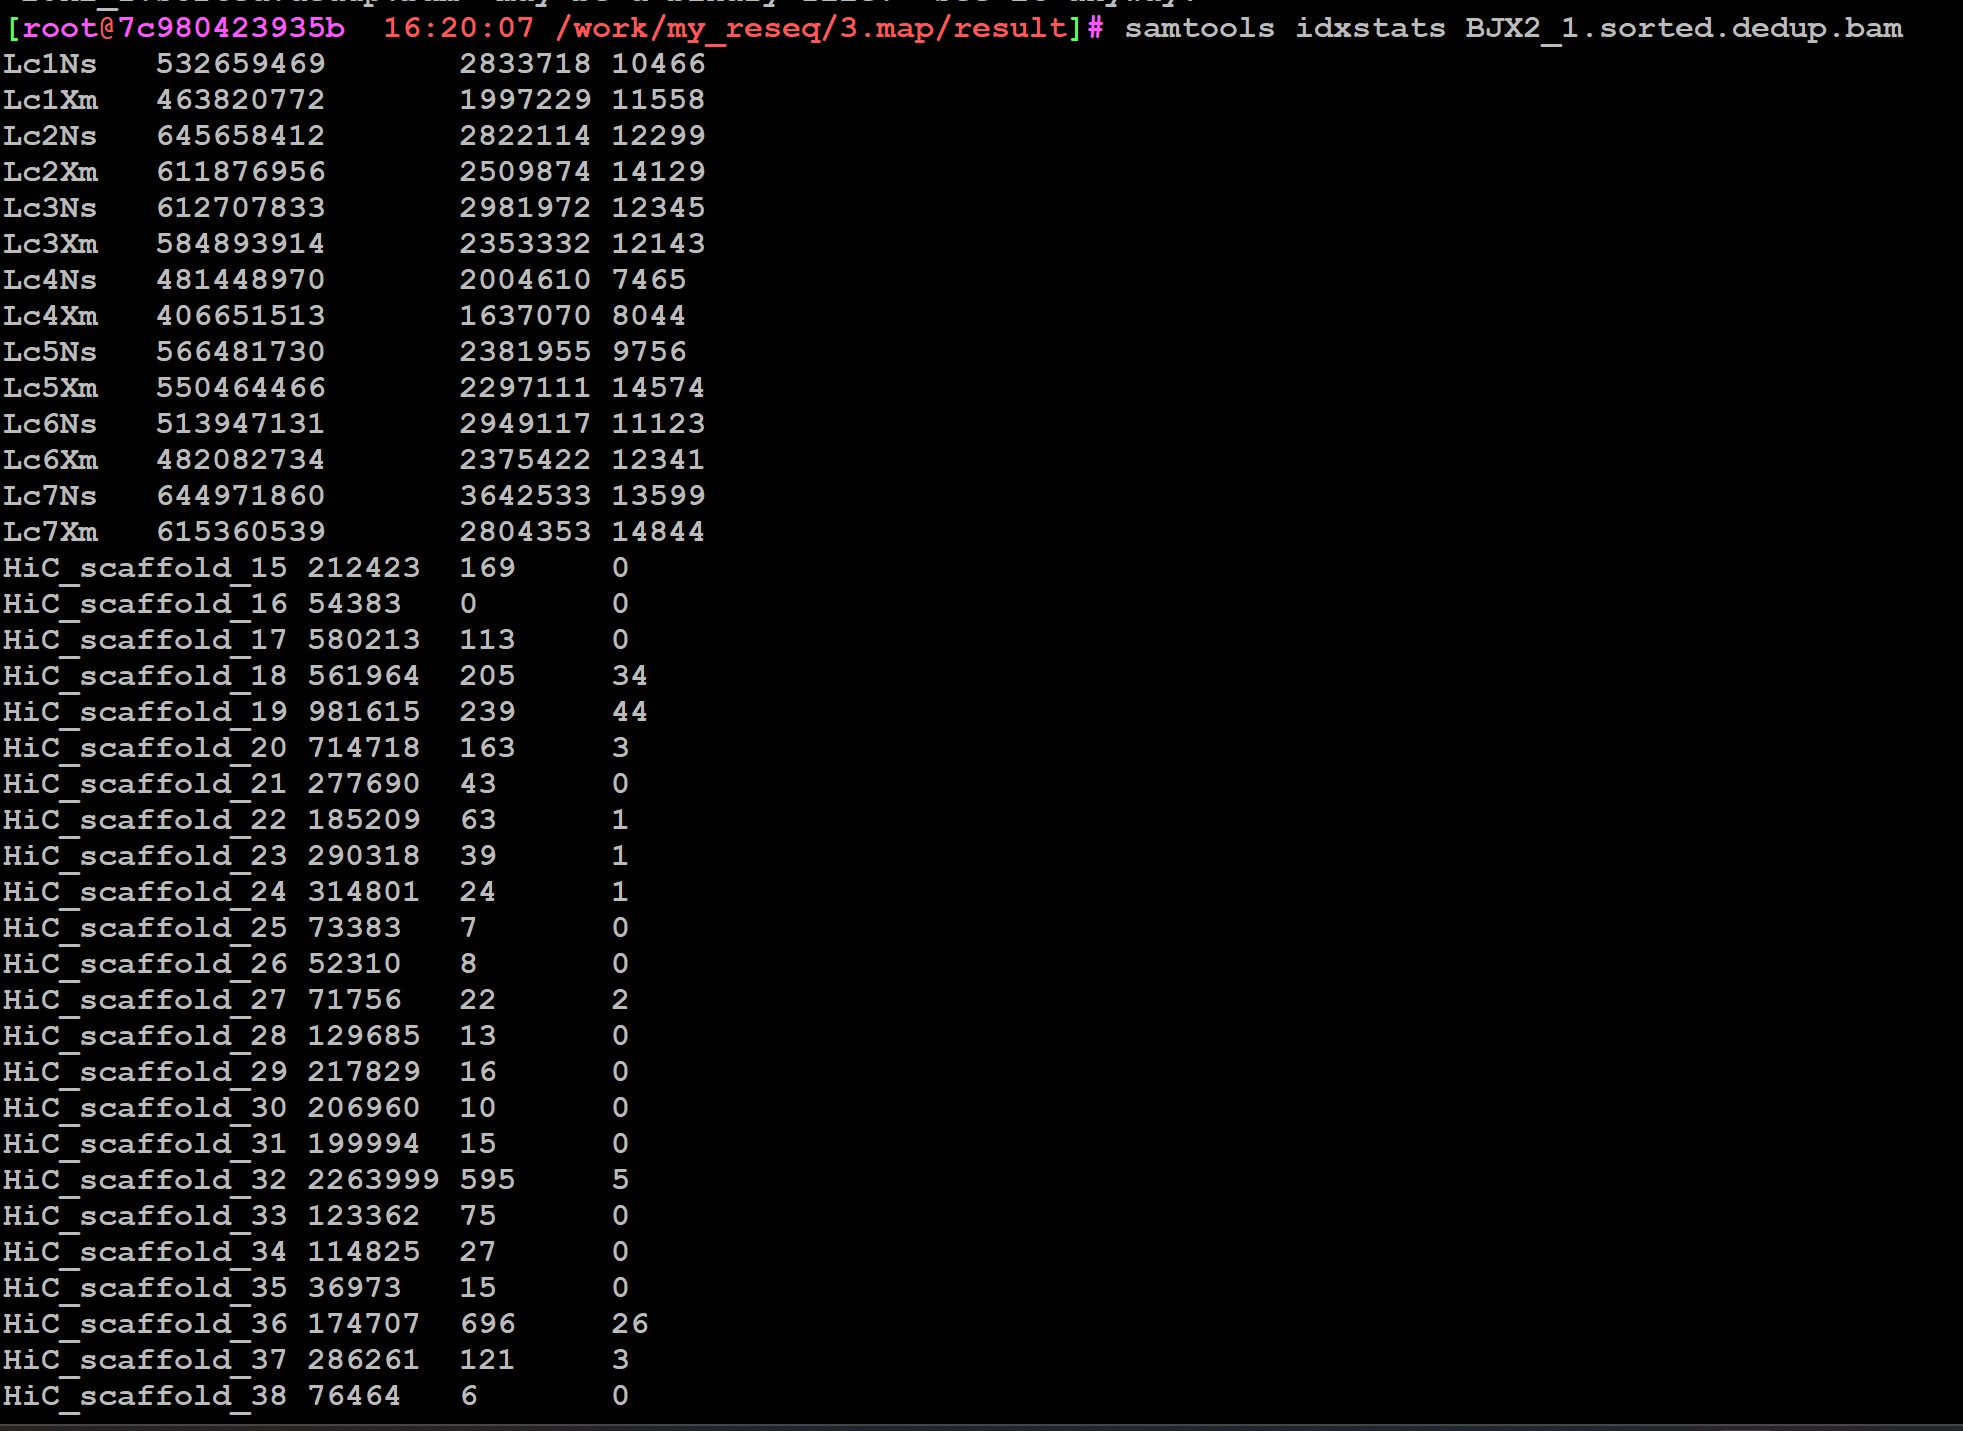Click unmapped value 44 on HiC_scaffold_19 row

[x=629, y=712]
